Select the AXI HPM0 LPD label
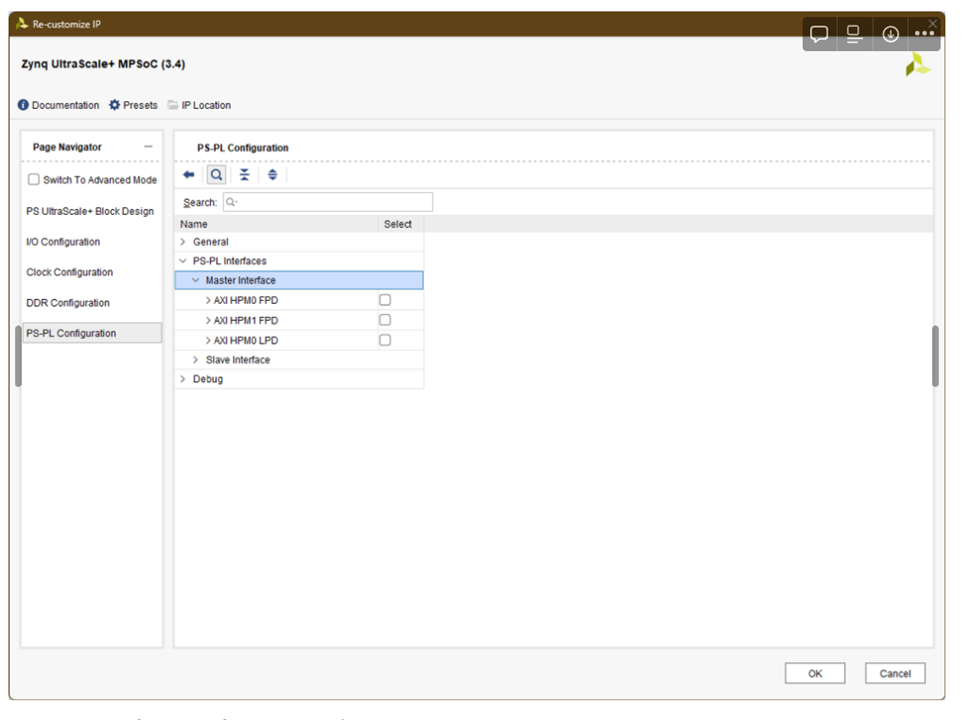The width and height of the screenshot is (969, 720). [246, 341]
